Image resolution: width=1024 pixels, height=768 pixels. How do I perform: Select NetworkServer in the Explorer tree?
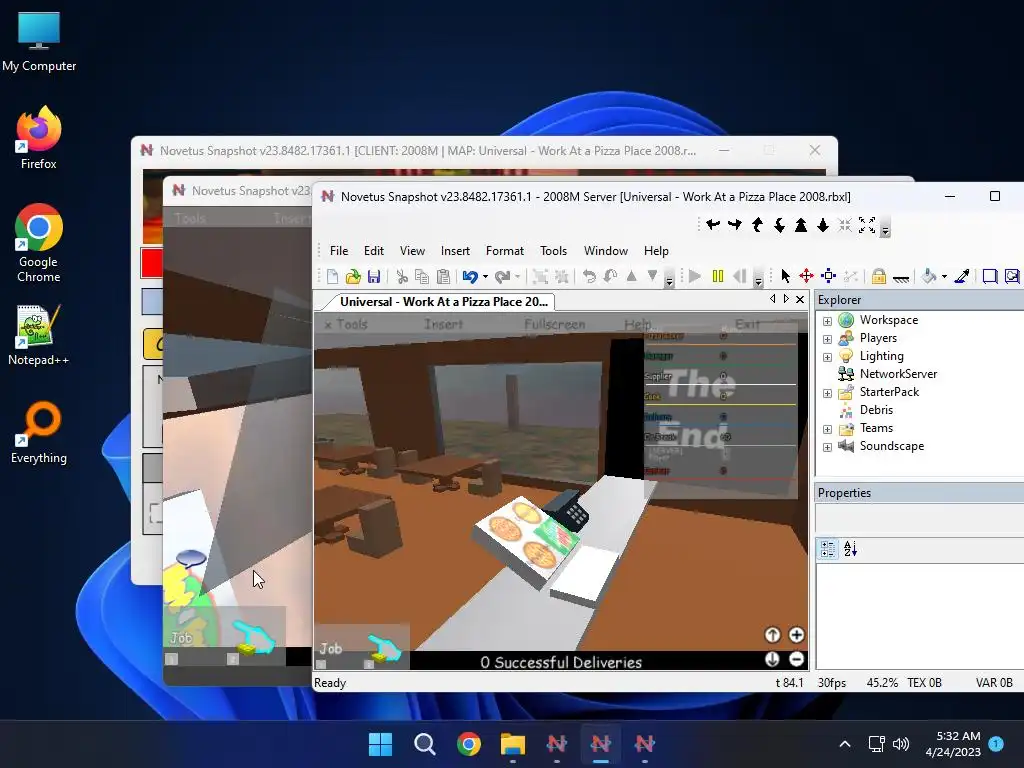pyautogui.click(x=898, y=374)
